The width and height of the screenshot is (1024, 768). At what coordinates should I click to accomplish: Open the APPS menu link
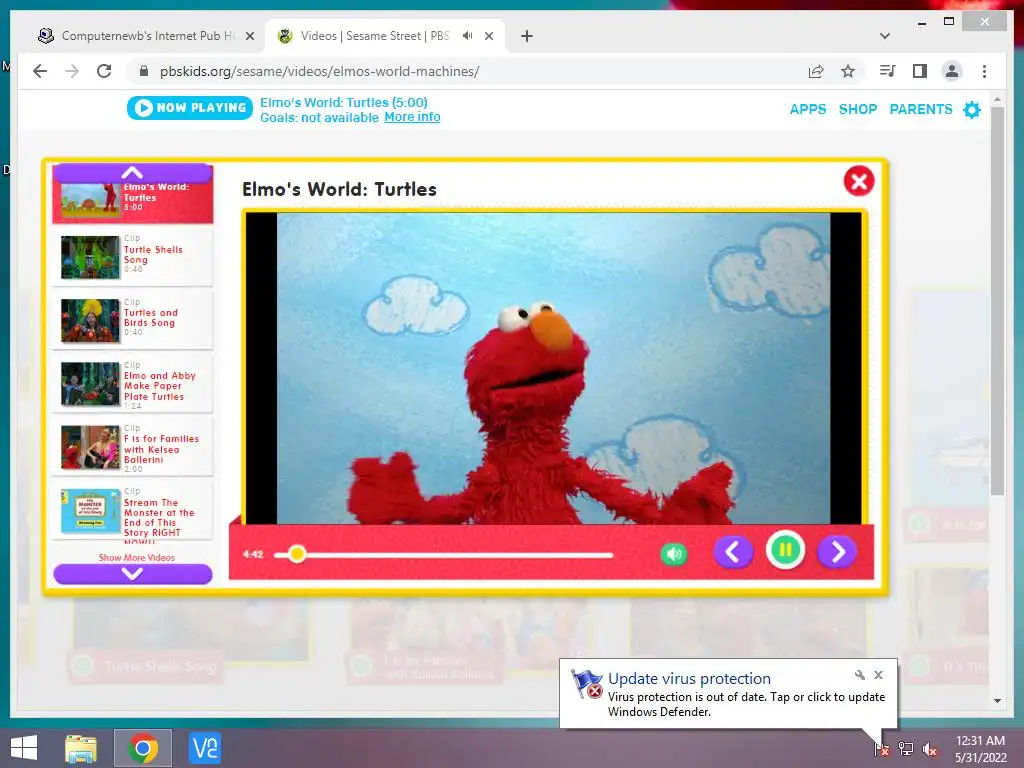(808, 109)
